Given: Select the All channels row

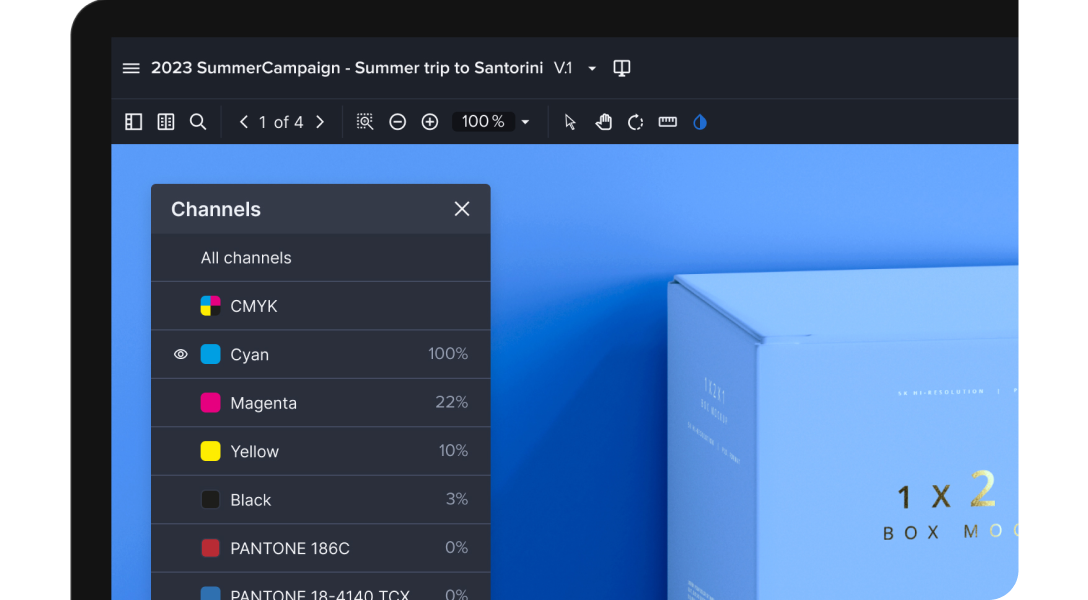Looking at the screenshot, I should 321,258.
